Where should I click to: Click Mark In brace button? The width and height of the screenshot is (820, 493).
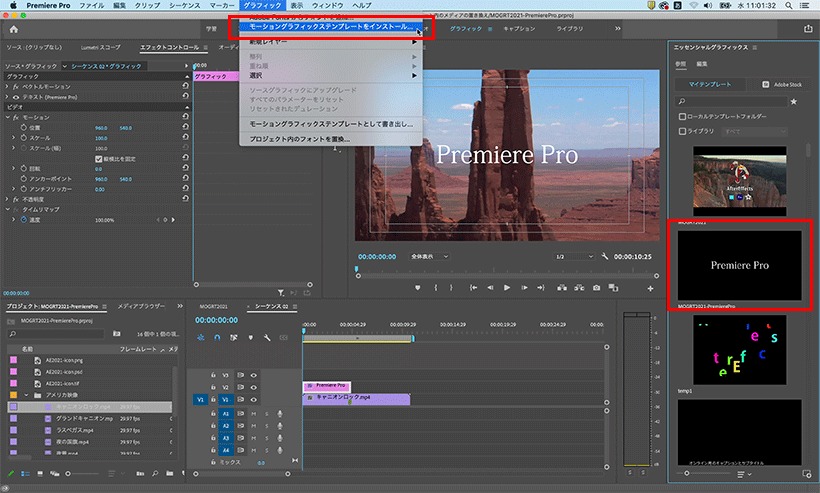click(x=436, y=288)
